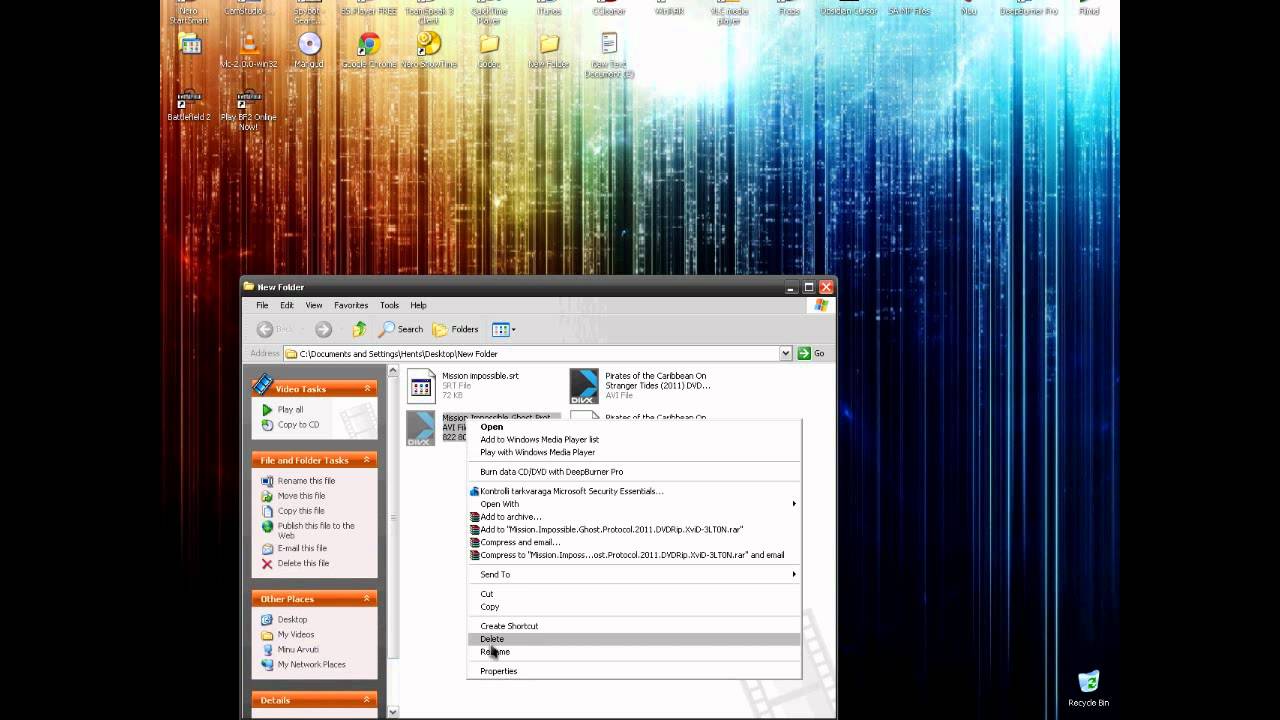
Task: Choose Compress and email... entry
Action: 634,542
